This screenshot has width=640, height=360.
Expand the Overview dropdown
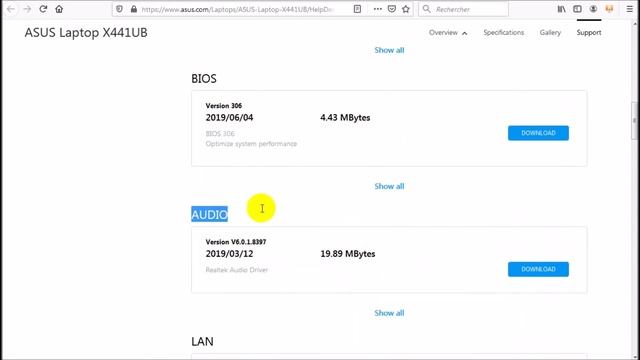coord(448,33)
